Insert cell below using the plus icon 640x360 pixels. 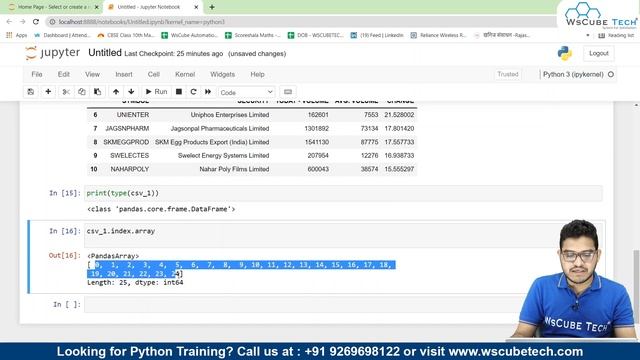point(48,92)
